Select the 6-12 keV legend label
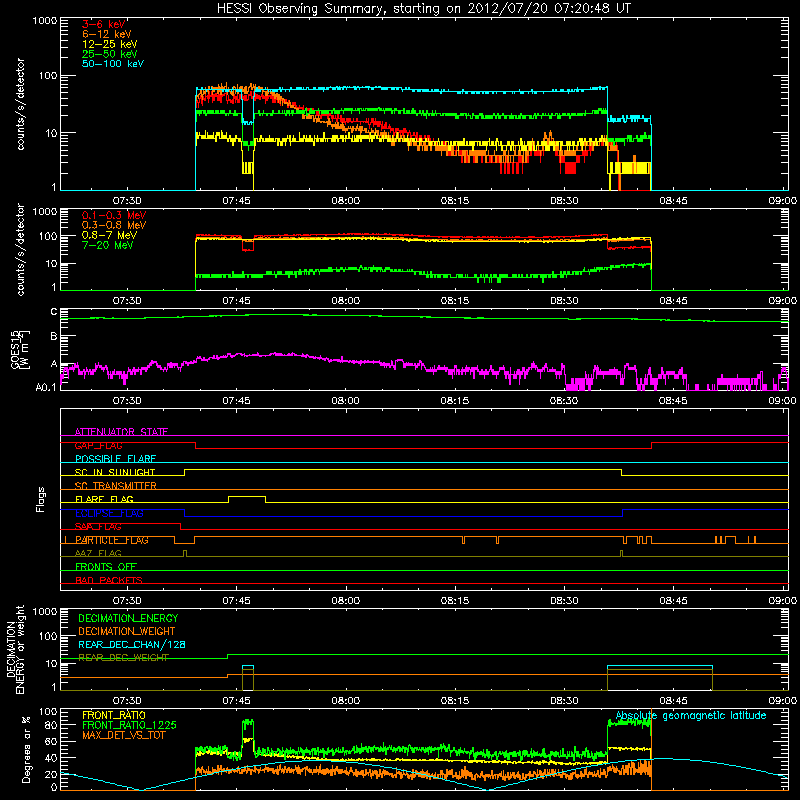The height and width of the screenshot is (800, 800). (107, 34)
